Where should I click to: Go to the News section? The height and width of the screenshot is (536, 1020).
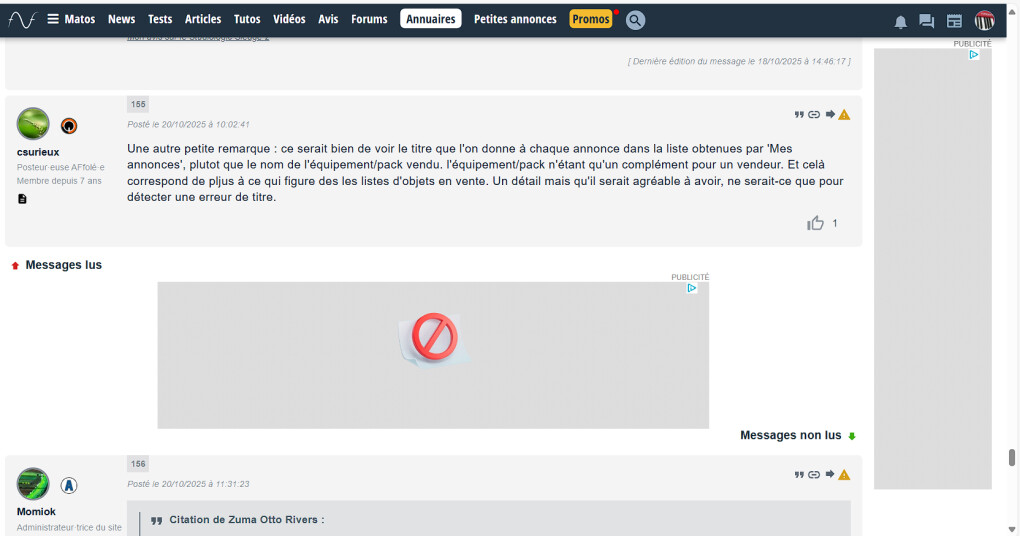[122, 20]
